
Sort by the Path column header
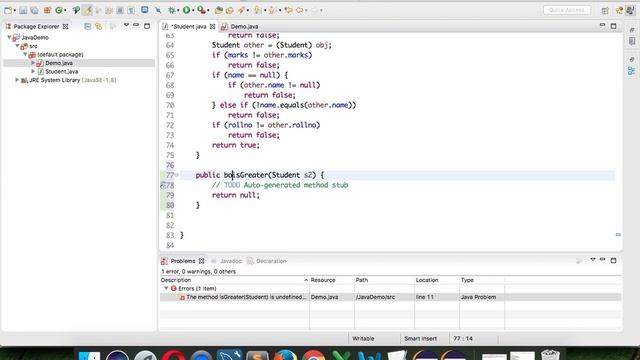point(384,280)
